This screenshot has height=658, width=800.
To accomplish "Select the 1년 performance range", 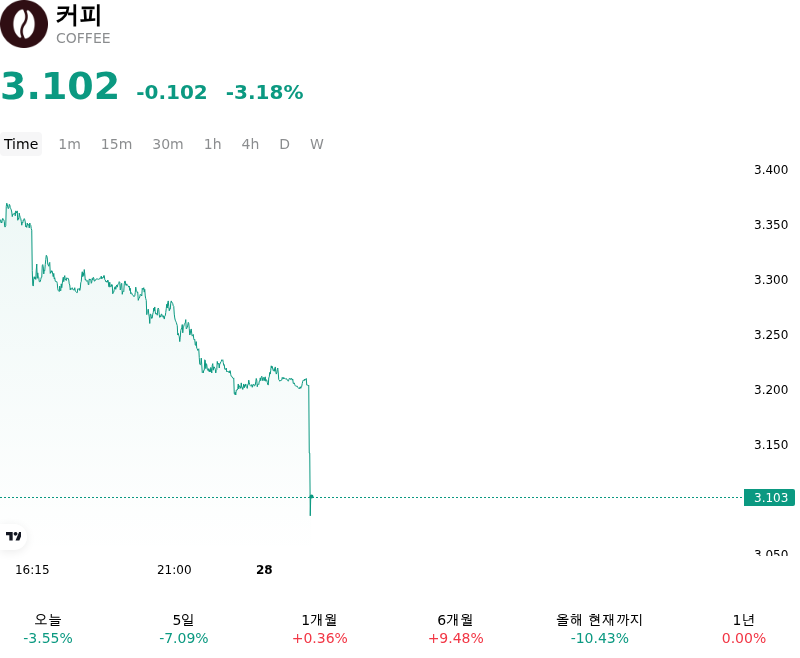I will pyautogui.click(x=744, y=629).
